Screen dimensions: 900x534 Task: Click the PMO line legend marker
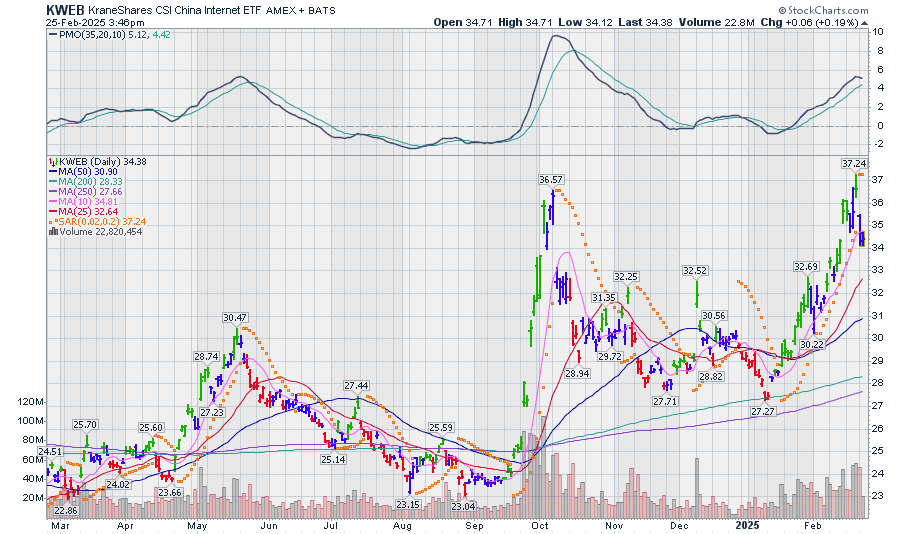(52, 34)
